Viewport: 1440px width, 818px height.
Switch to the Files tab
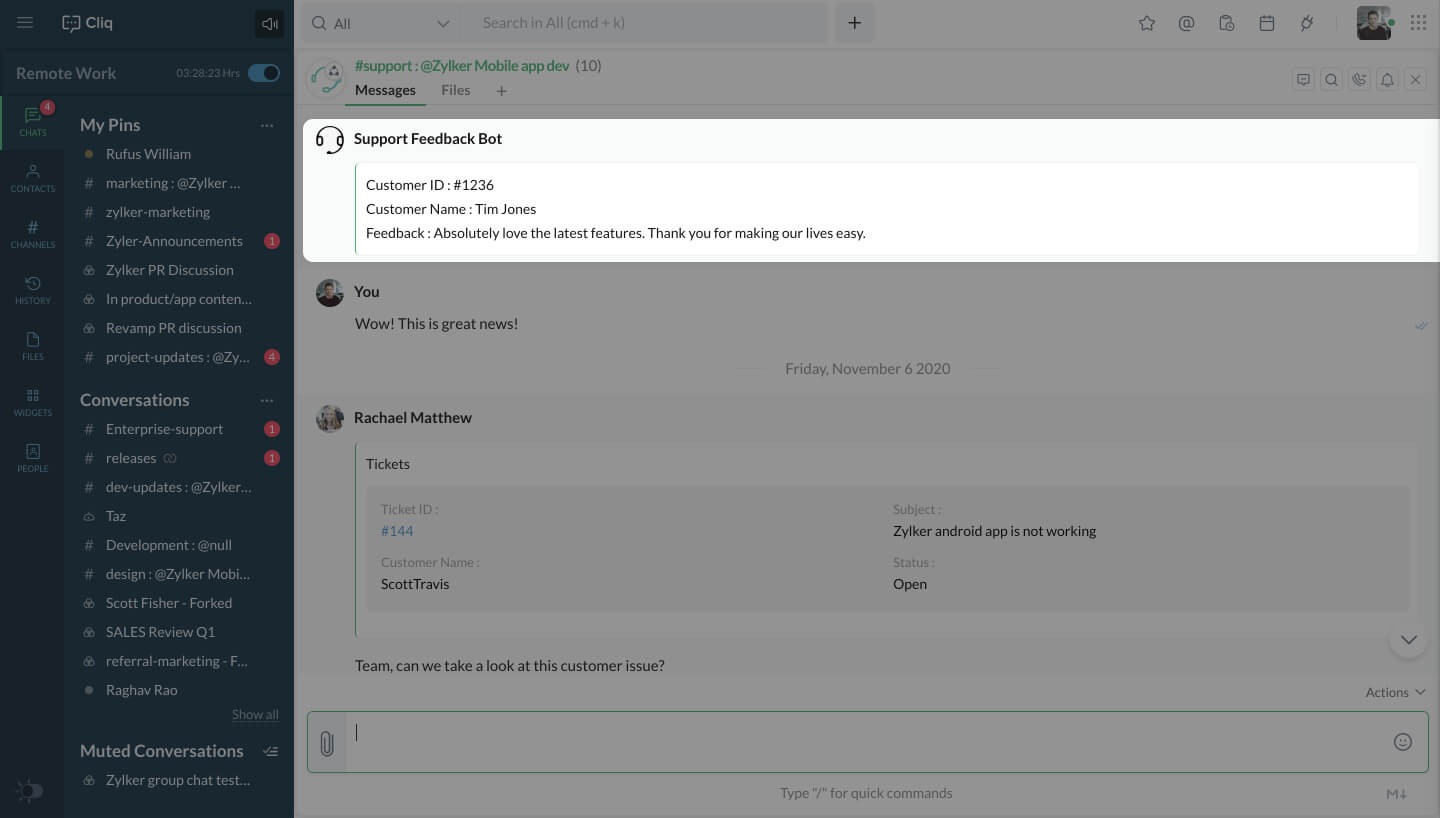coord(455,90)
